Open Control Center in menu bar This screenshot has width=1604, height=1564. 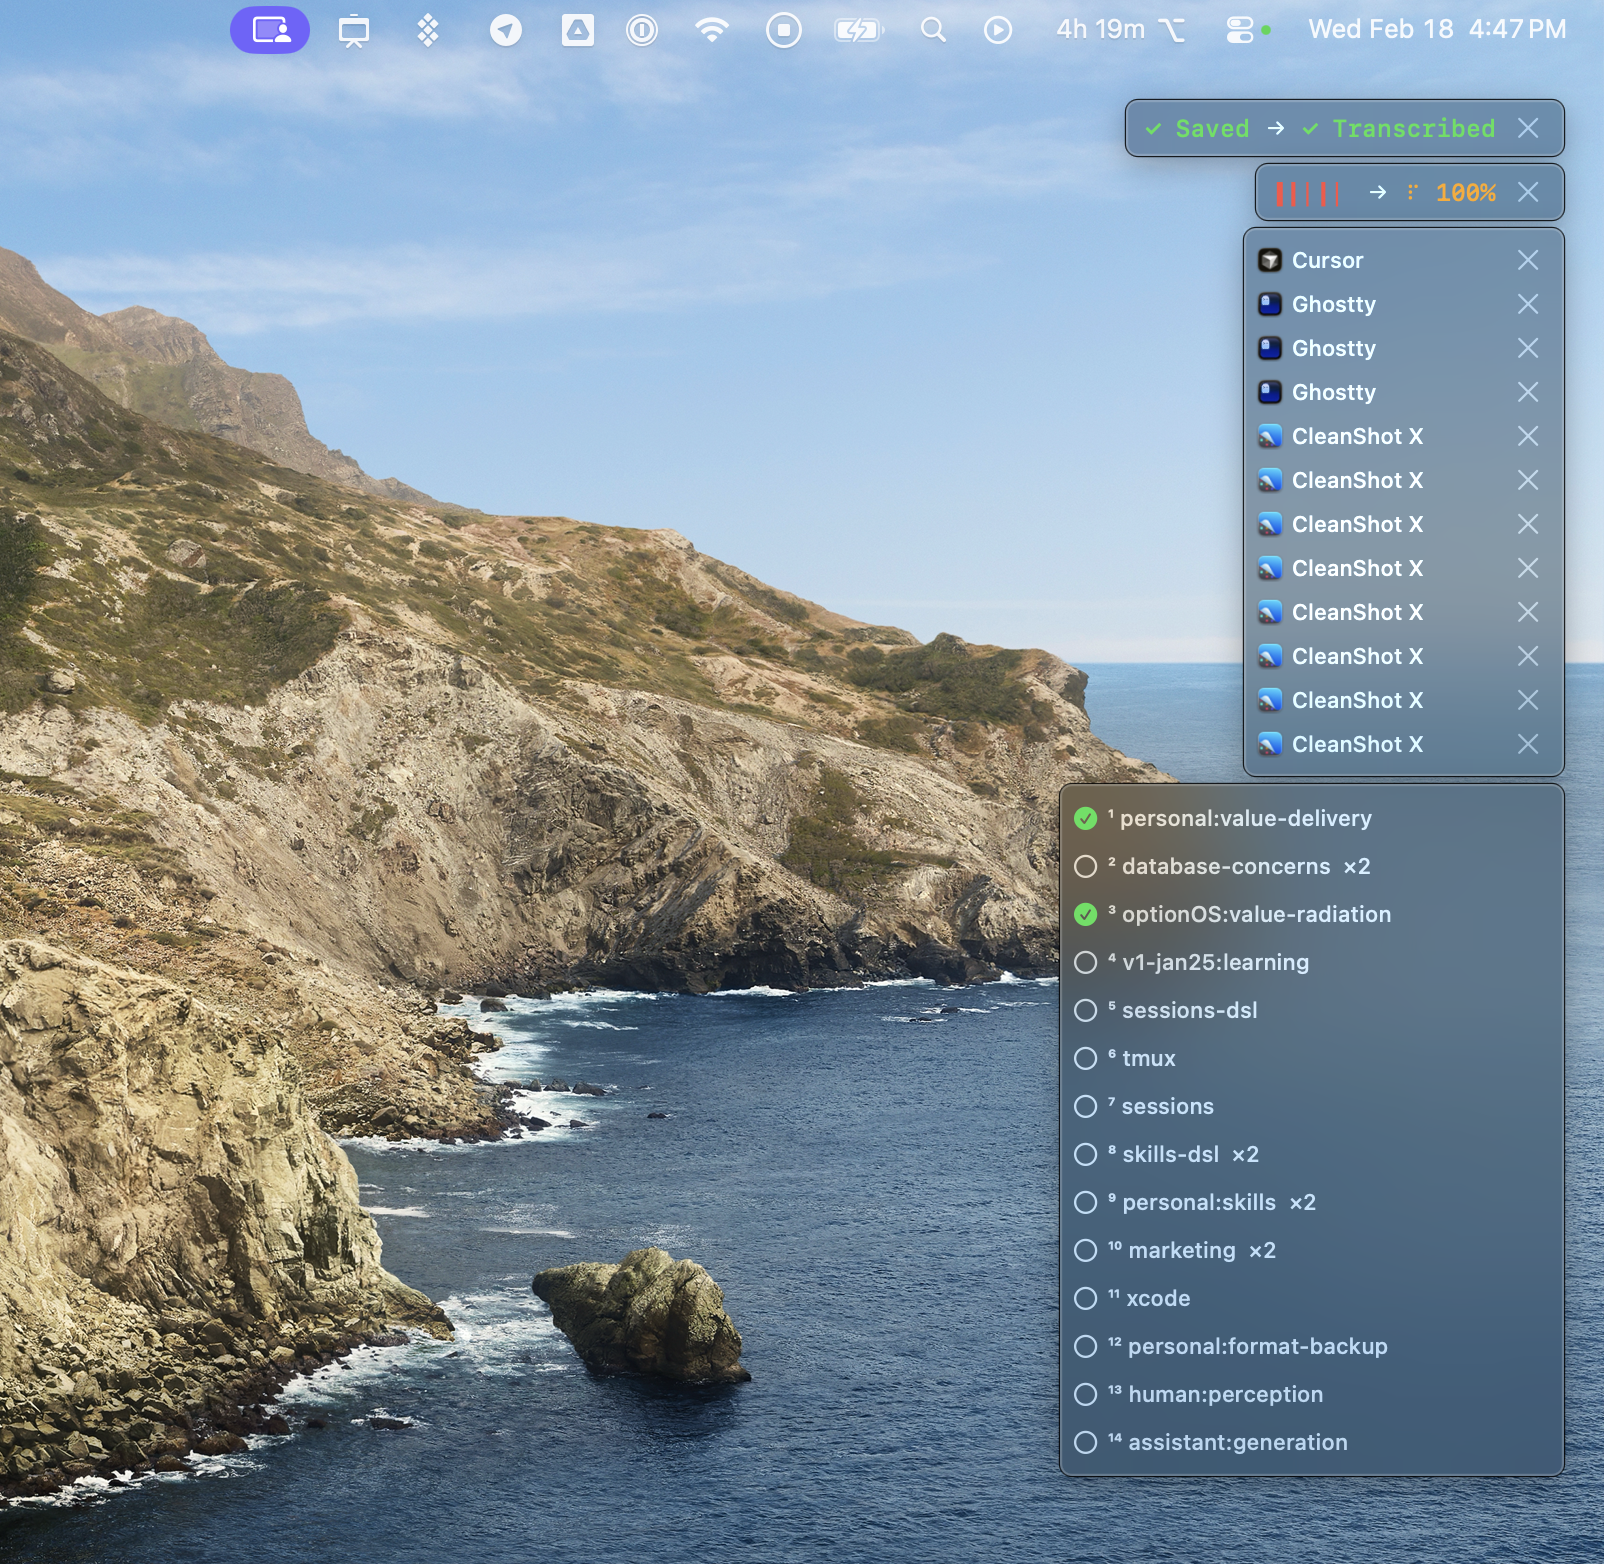pos(1239,31)
